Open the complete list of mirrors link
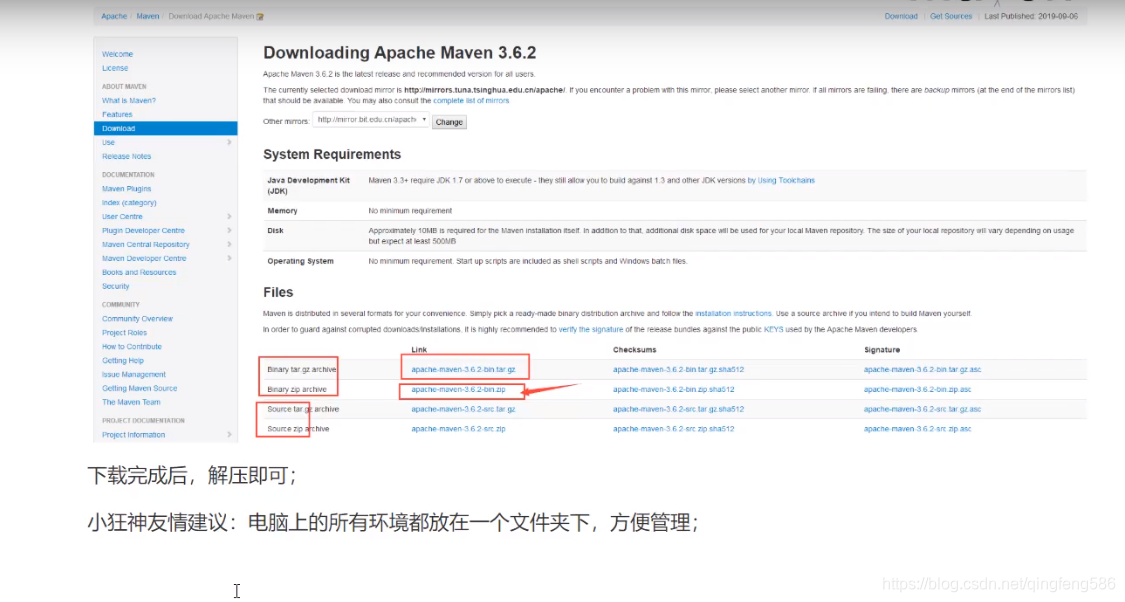 [471, 101]
